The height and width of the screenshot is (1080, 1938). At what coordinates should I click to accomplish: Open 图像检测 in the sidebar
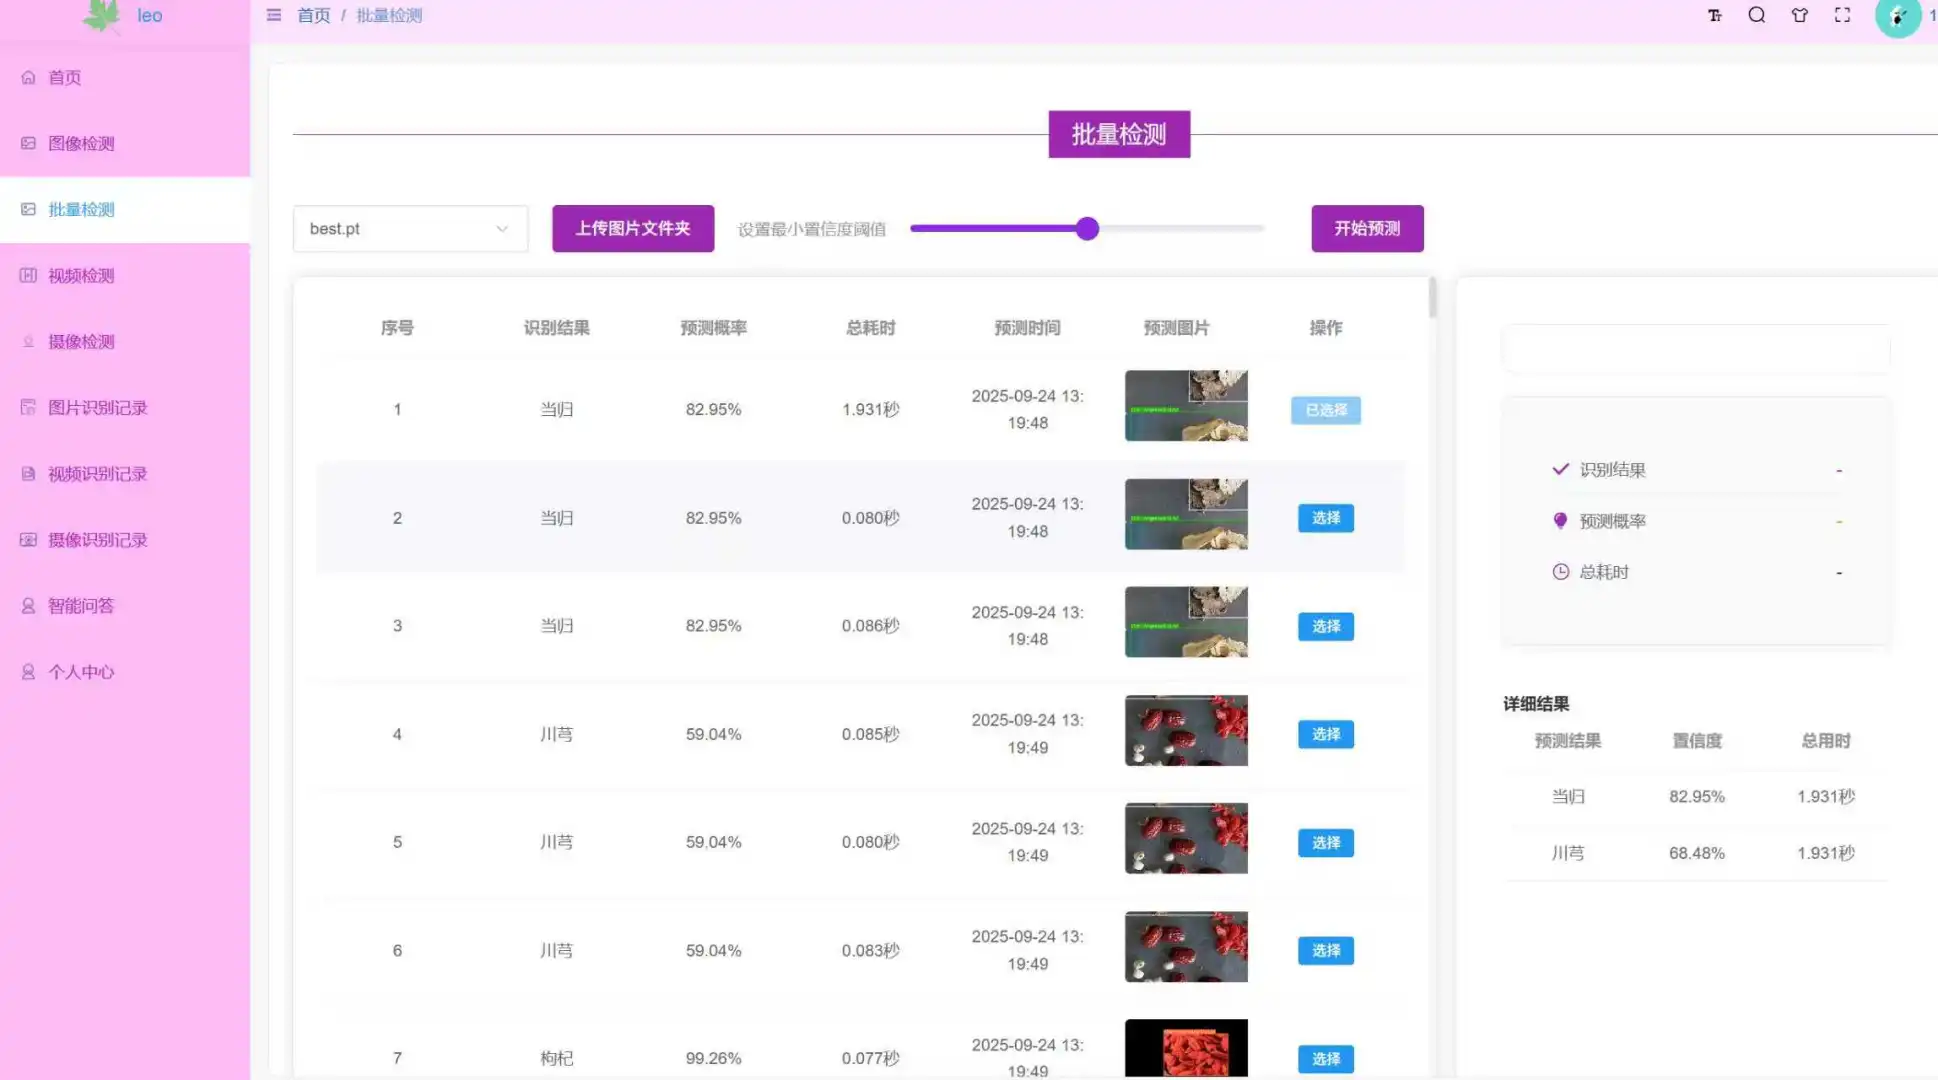click(80, 143)
